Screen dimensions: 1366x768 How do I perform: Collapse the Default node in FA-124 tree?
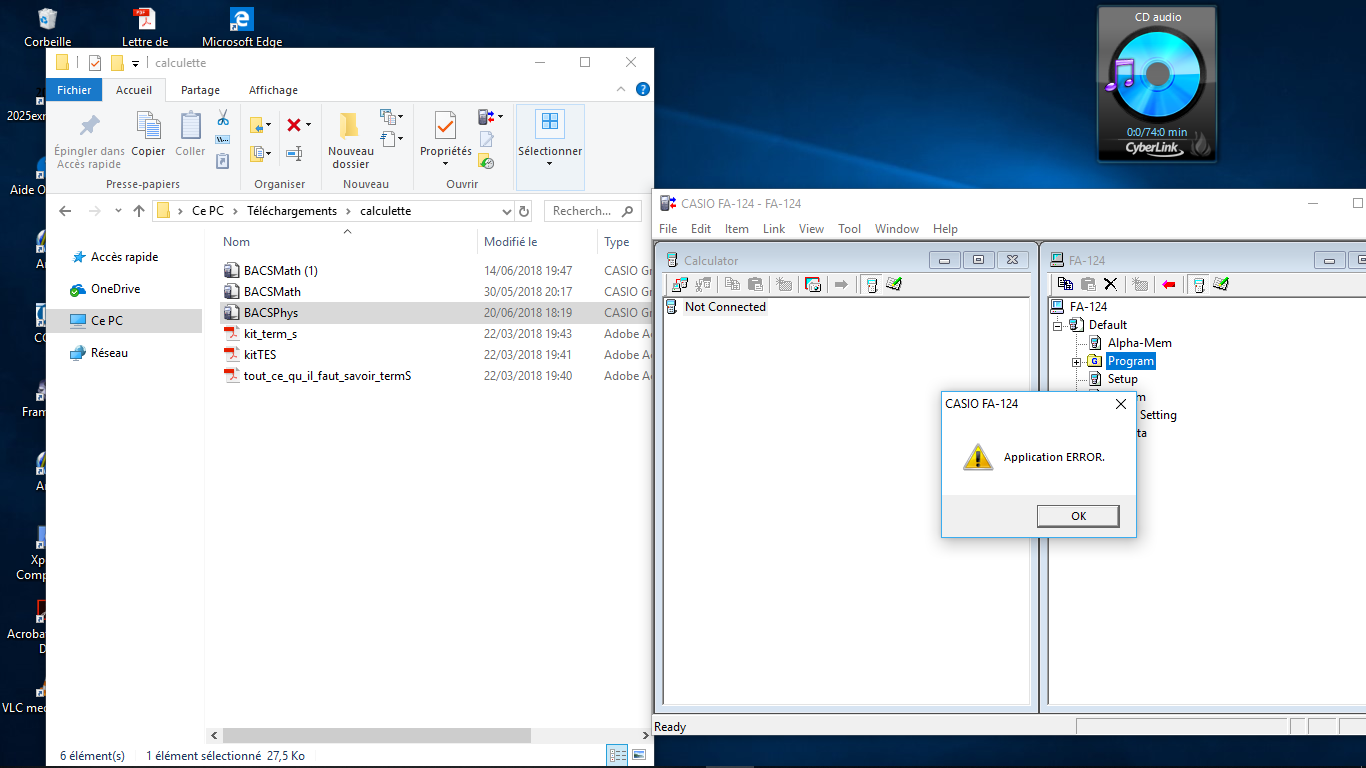1058,325
